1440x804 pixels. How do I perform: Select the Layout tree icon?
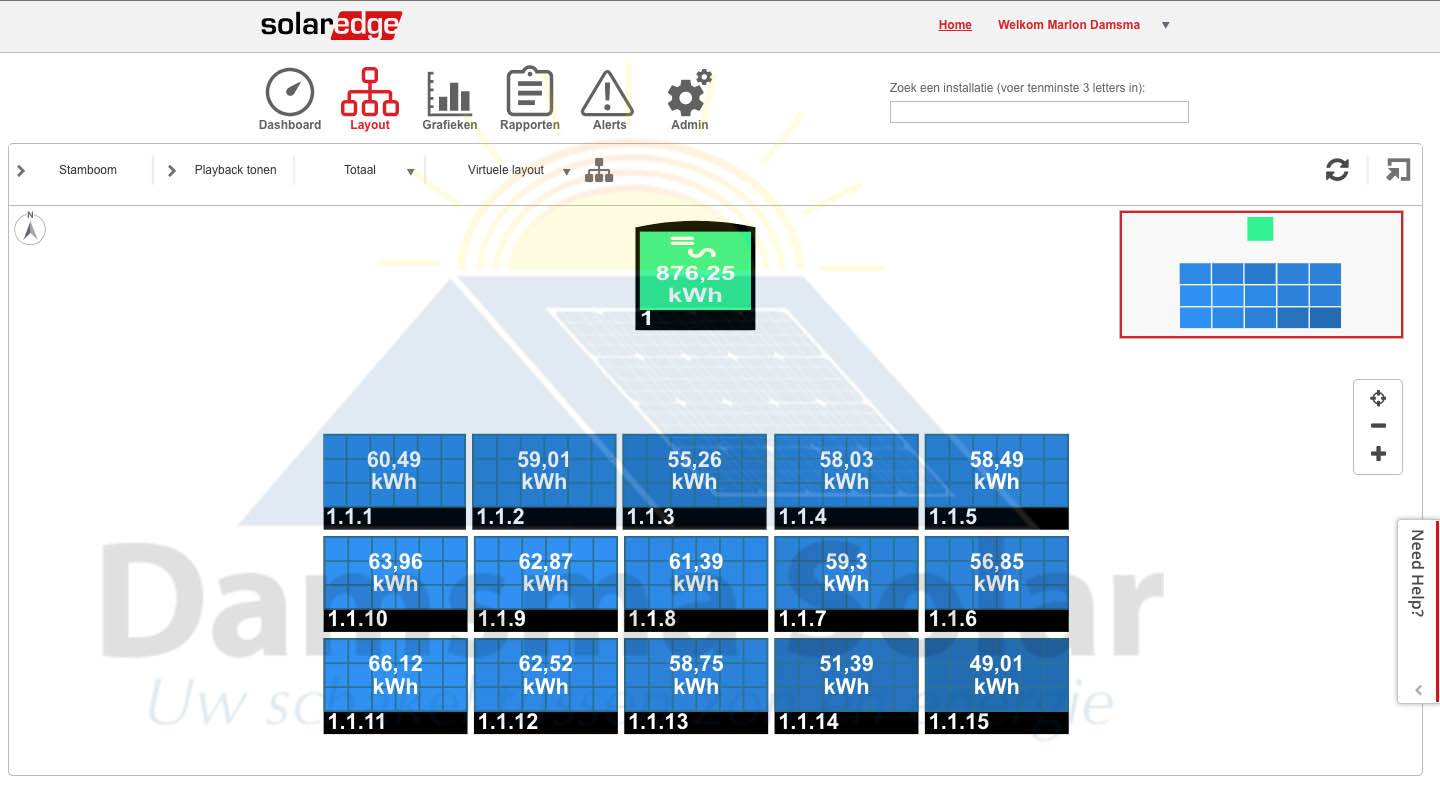369,93
